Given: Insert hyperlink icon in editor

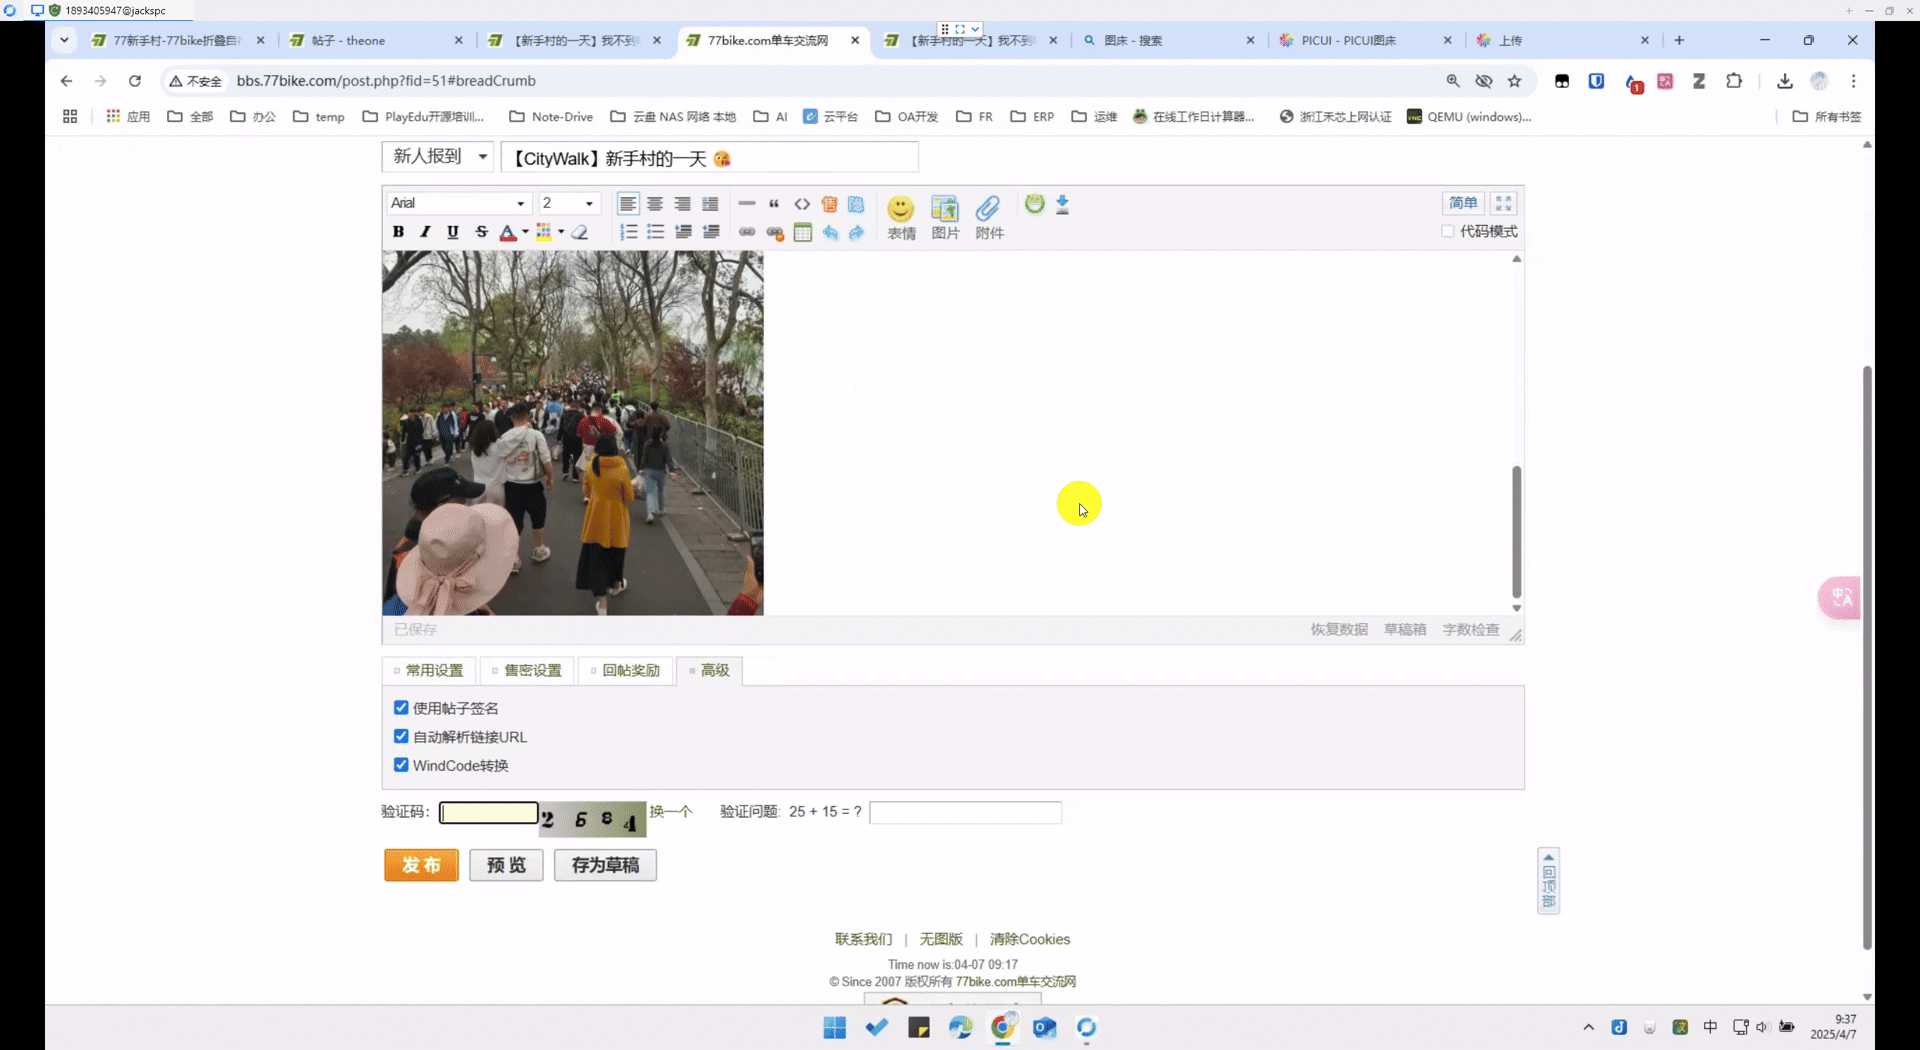Looking at the screenshot, I should 747,232.
